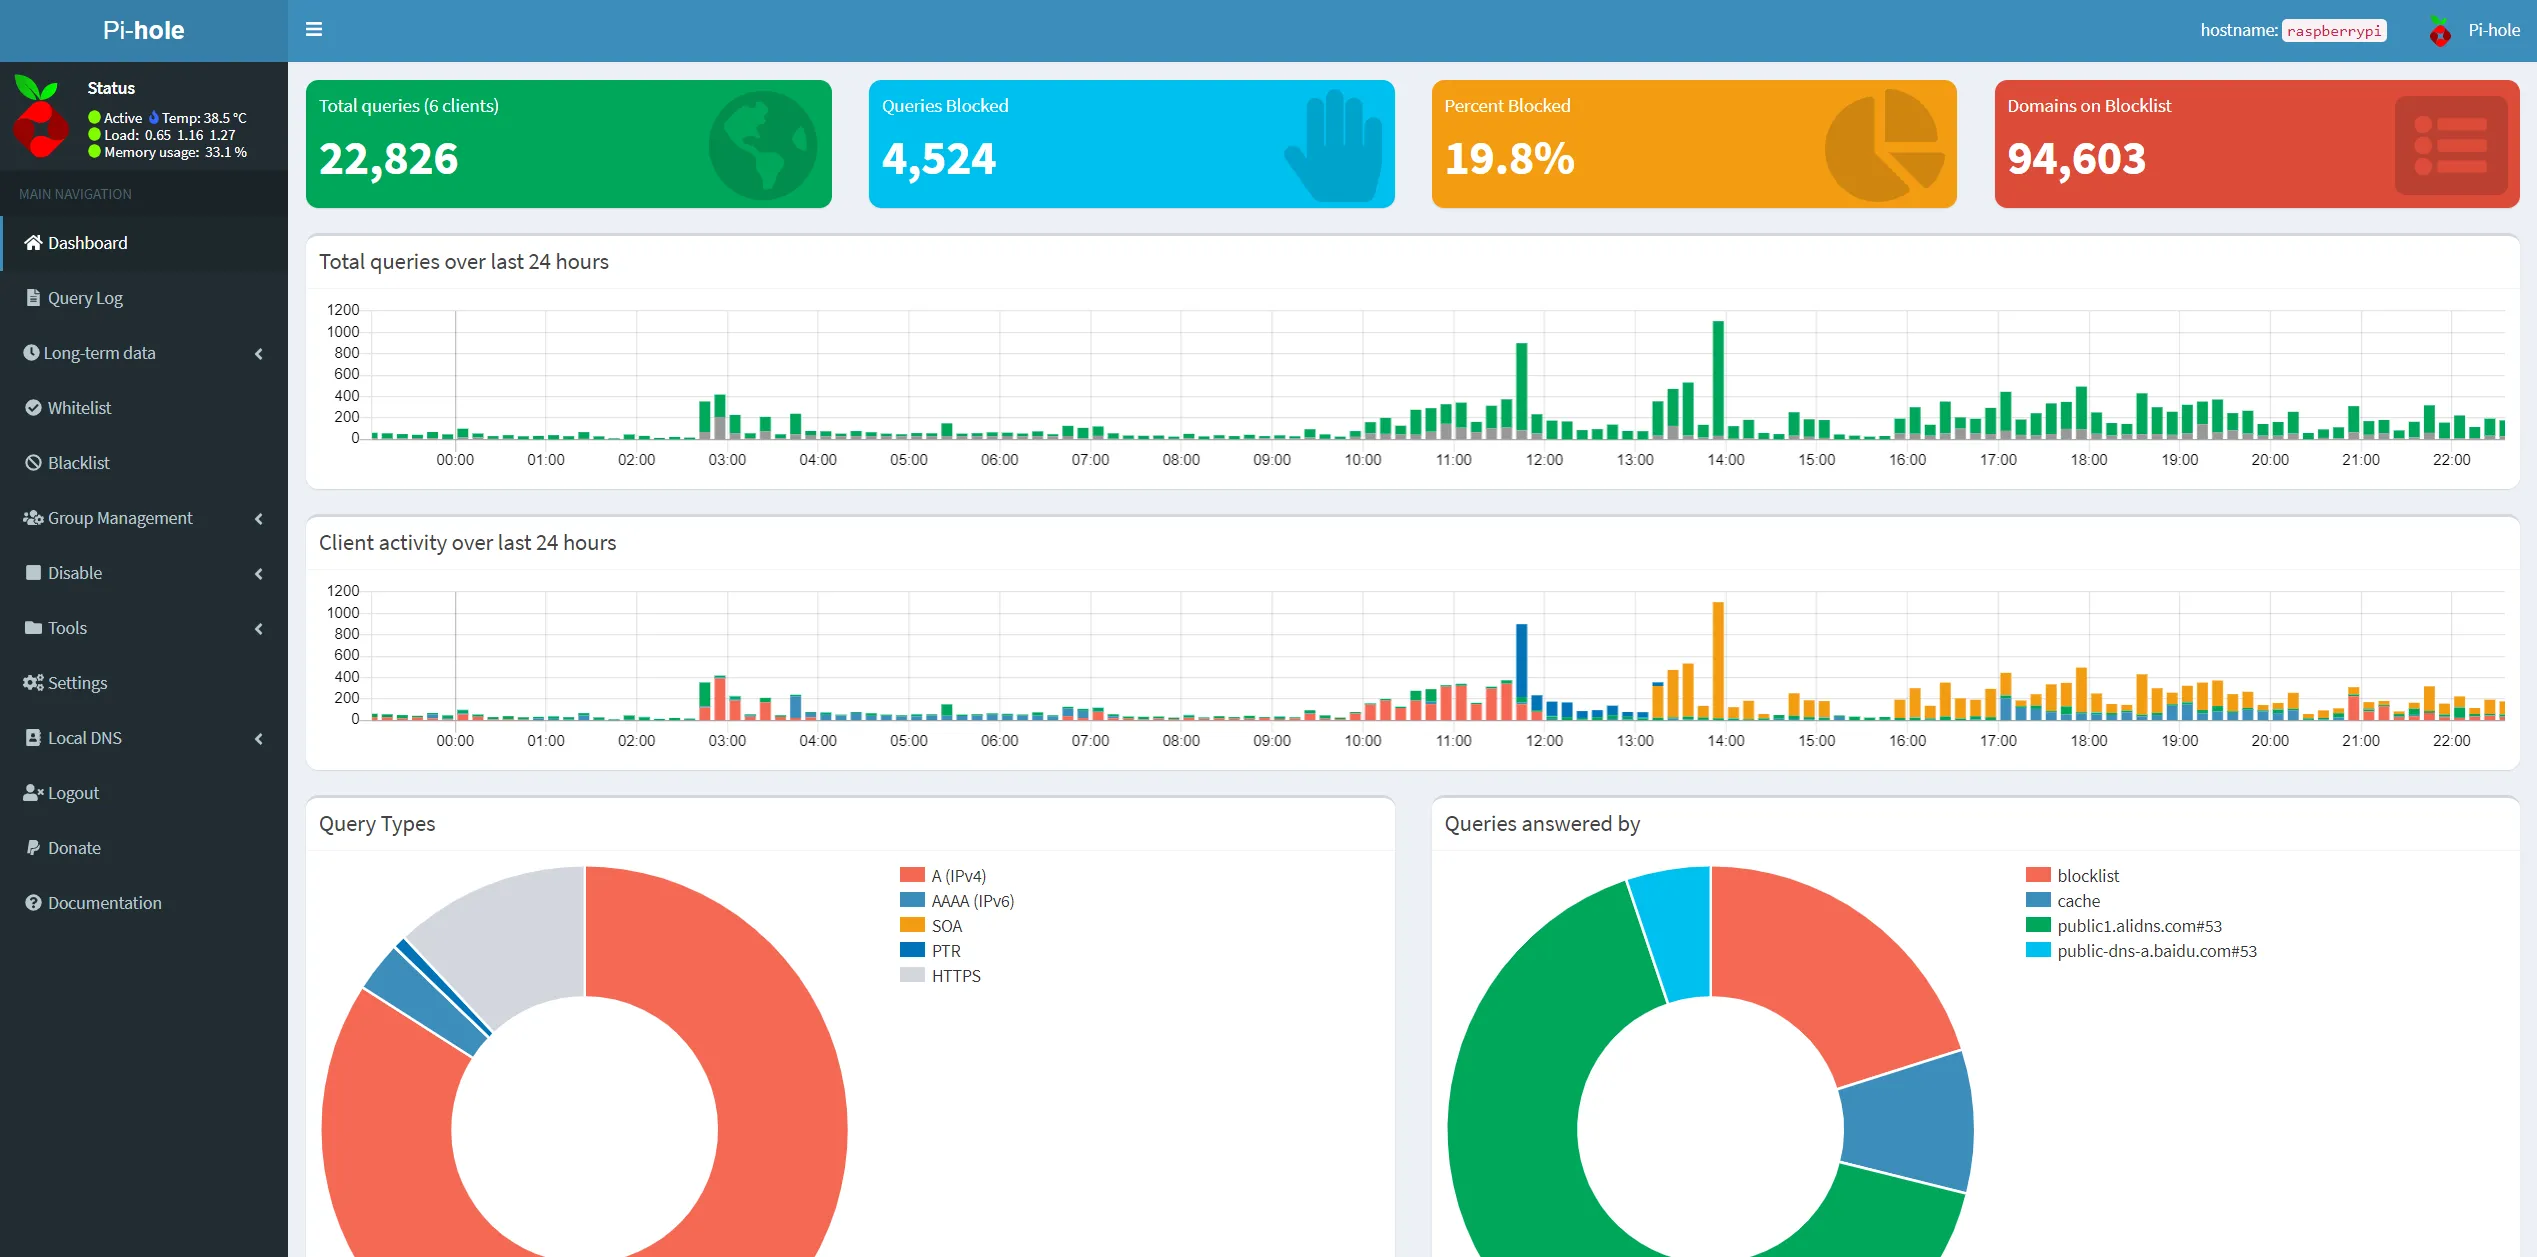The image size is (2537, 1257).
Task: Click the house icon beside Dashboard
Action: point(33,242)
